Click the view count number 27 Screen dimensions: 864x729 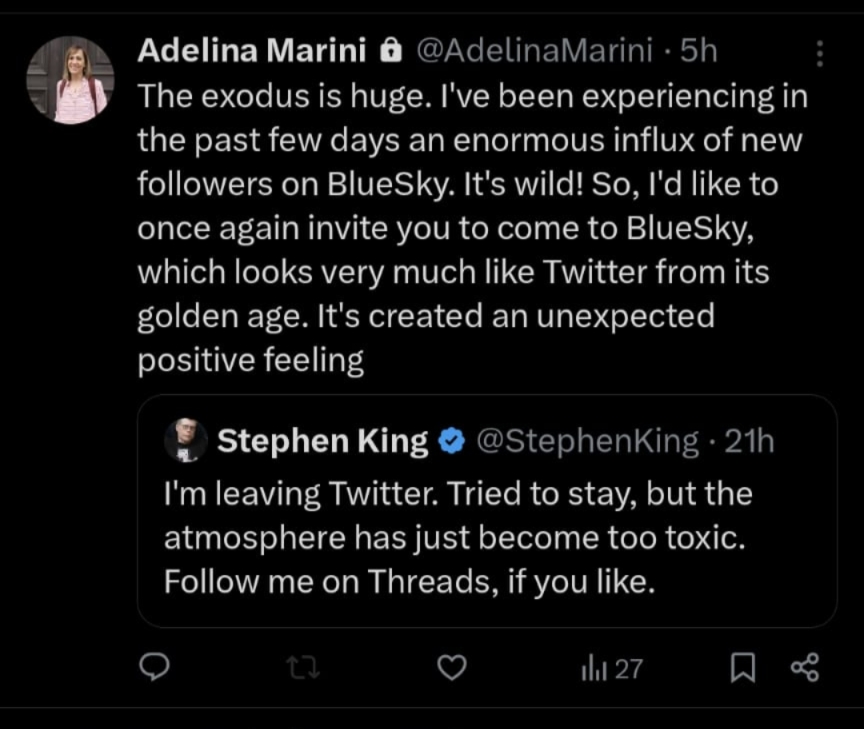coord(628,668)
